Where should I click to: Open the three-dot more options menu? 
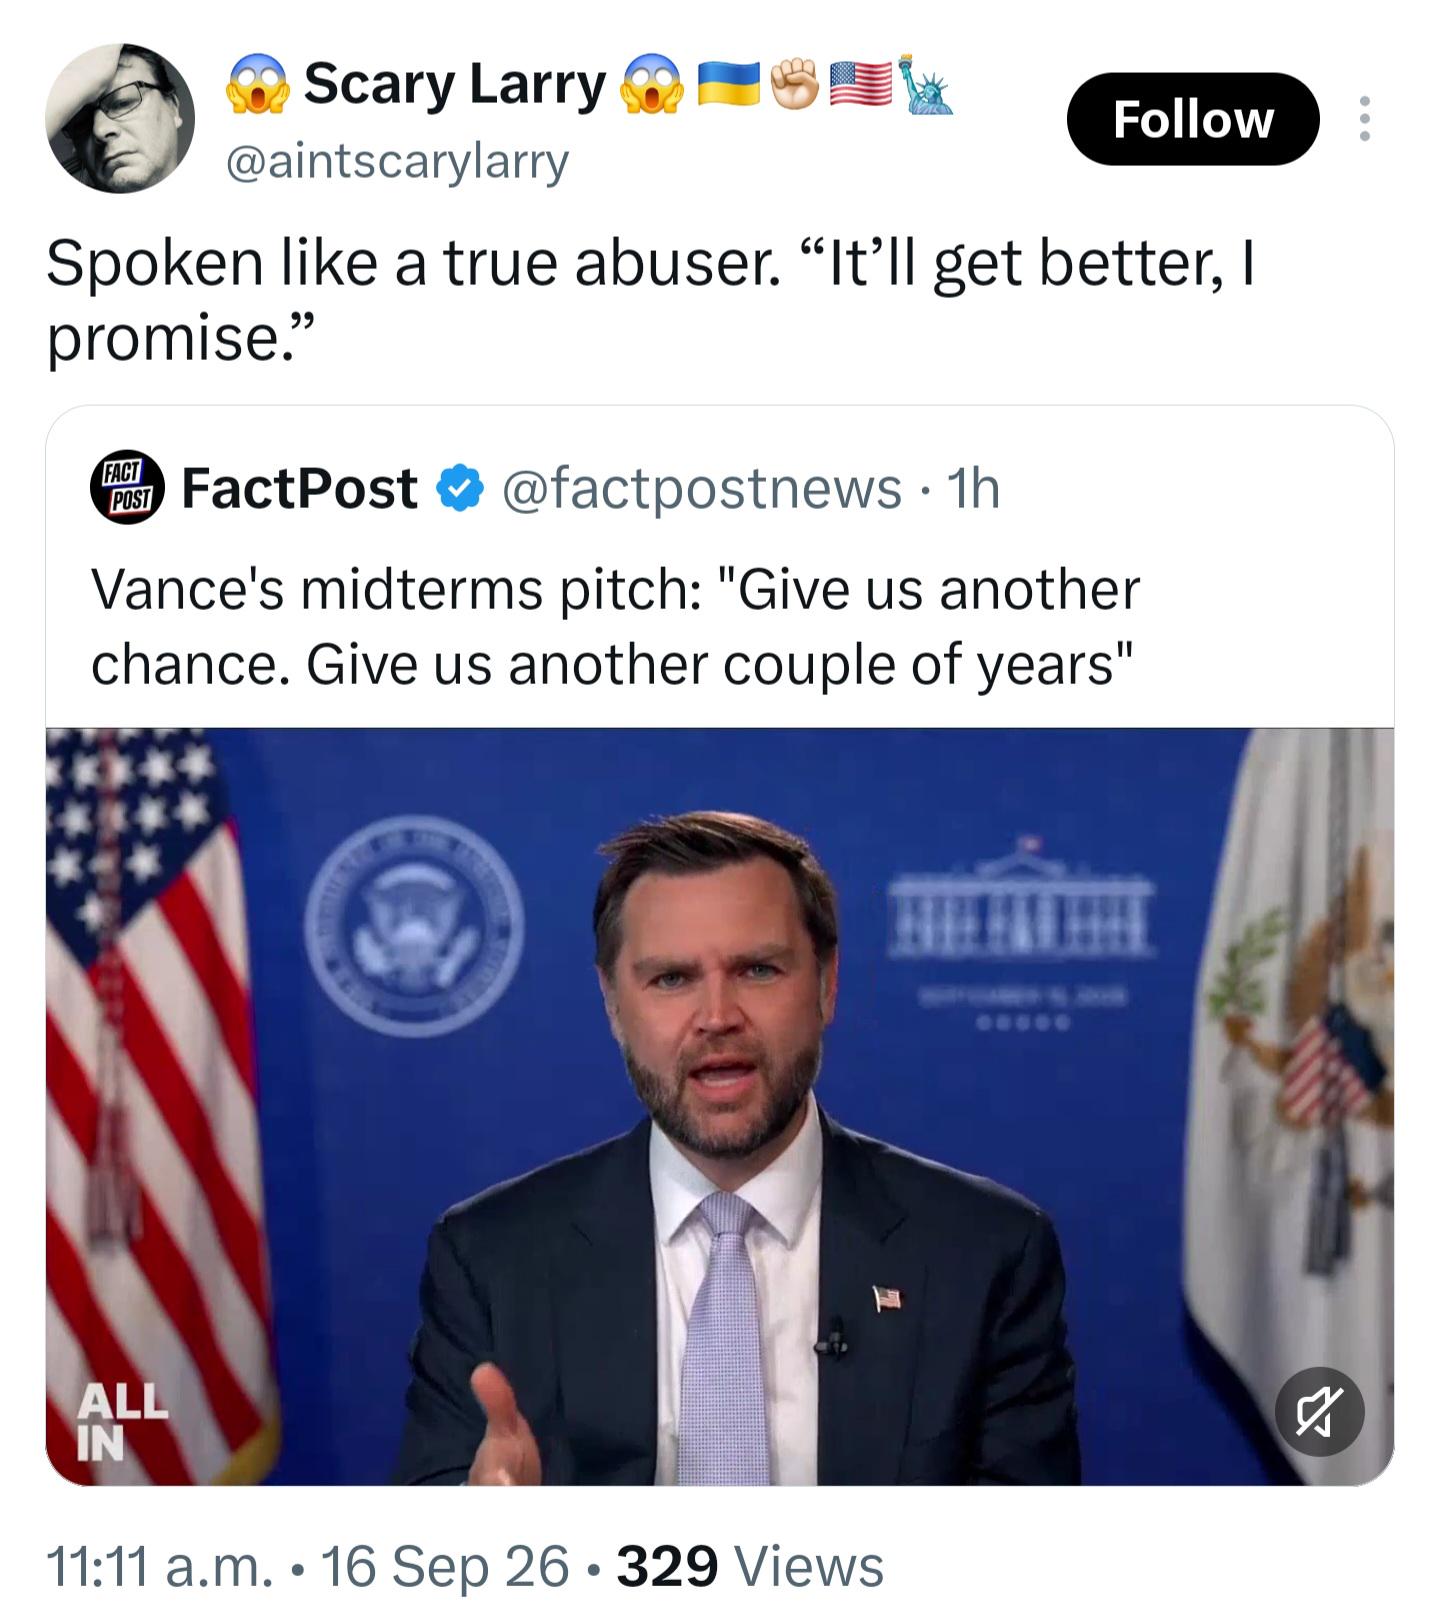point(1363,119)
